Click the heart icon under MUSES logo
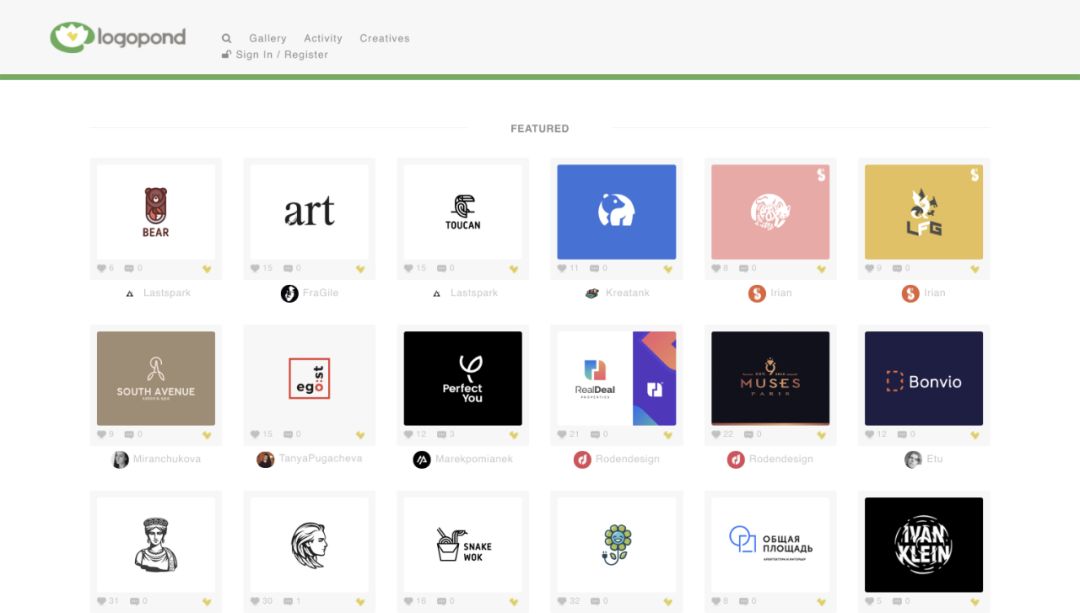This screenshot has width=1080, height=613. (x=717, y=435)
